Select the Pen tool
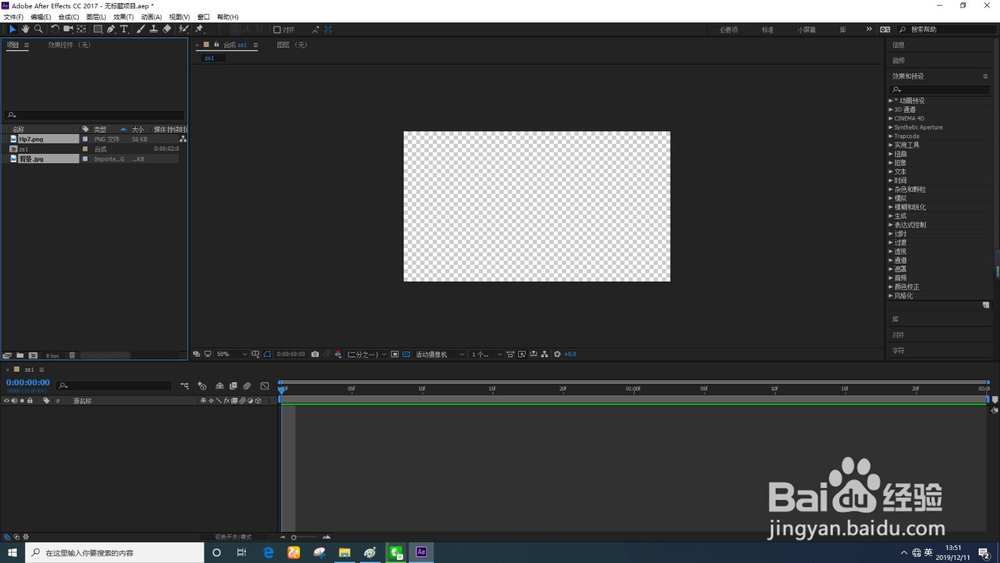The width and height of the screenshot is (1000, 563). [x=111, y=29]
